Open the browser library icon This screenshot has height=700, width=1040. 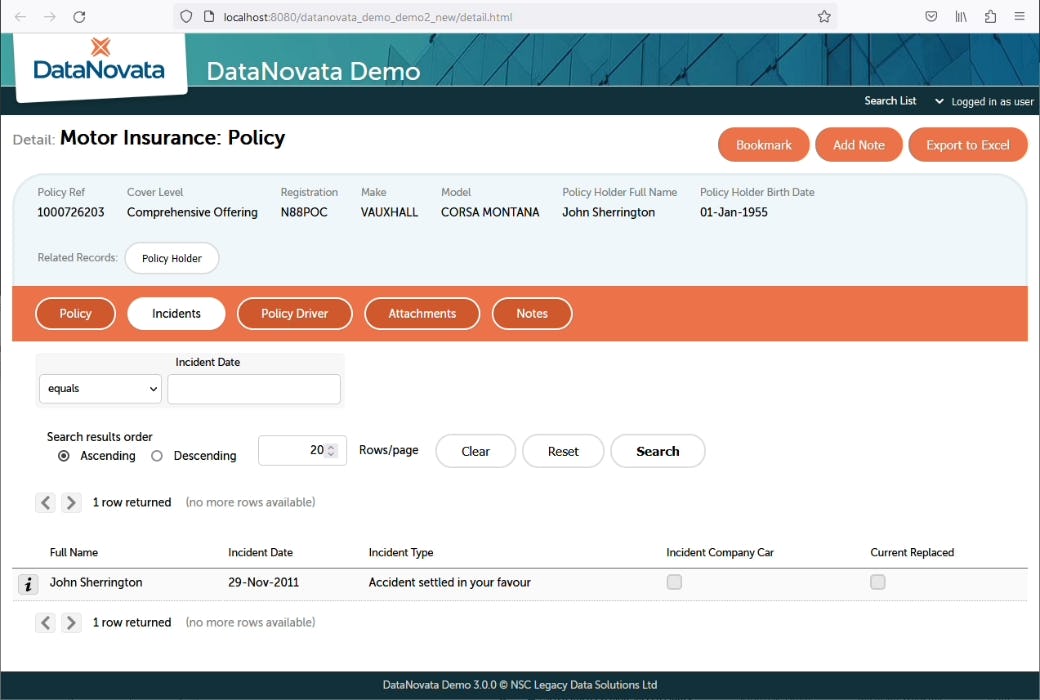pyautogui.click(x=961, y=16)
